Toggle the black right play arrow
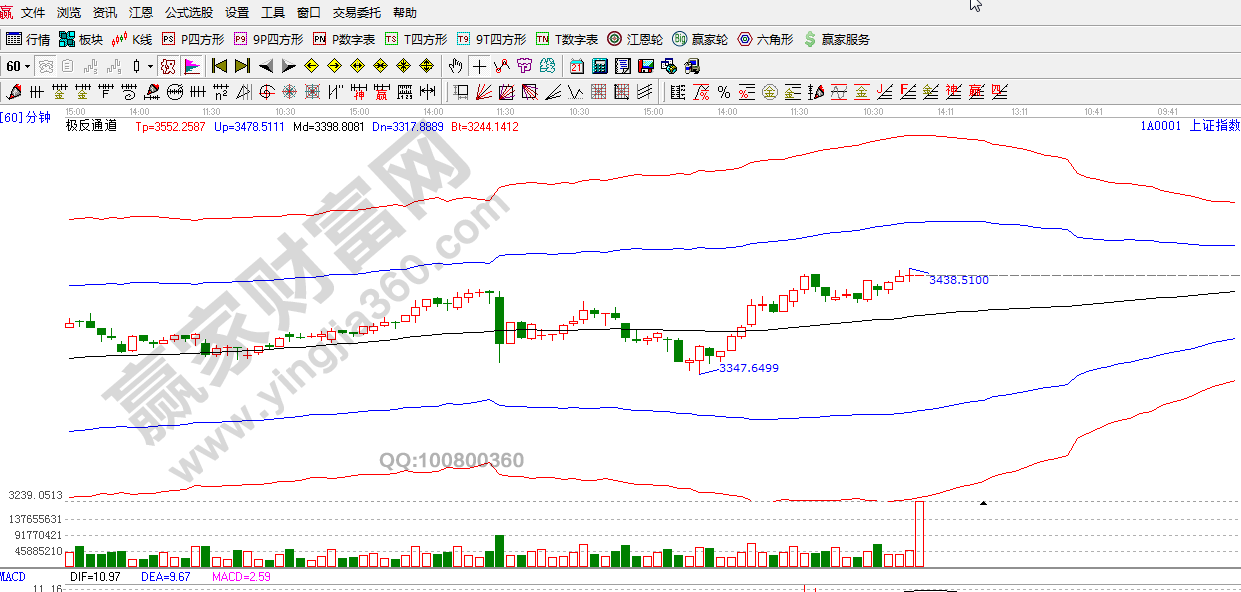 click(288, 67)
